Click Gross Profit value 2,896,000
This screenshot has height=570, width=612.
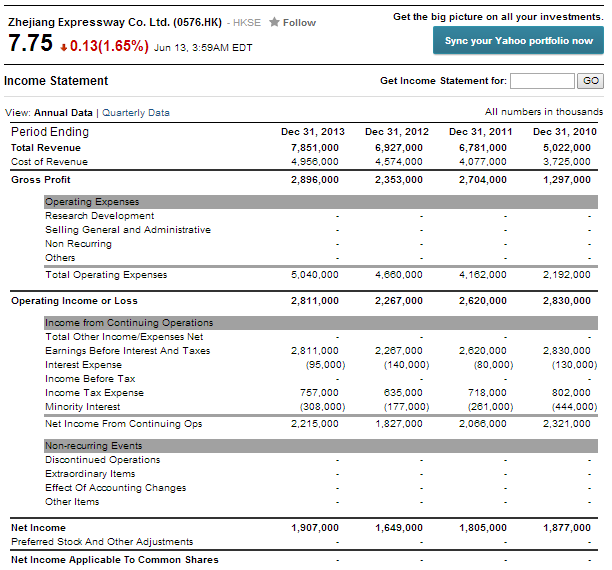[x=315, y=180]
